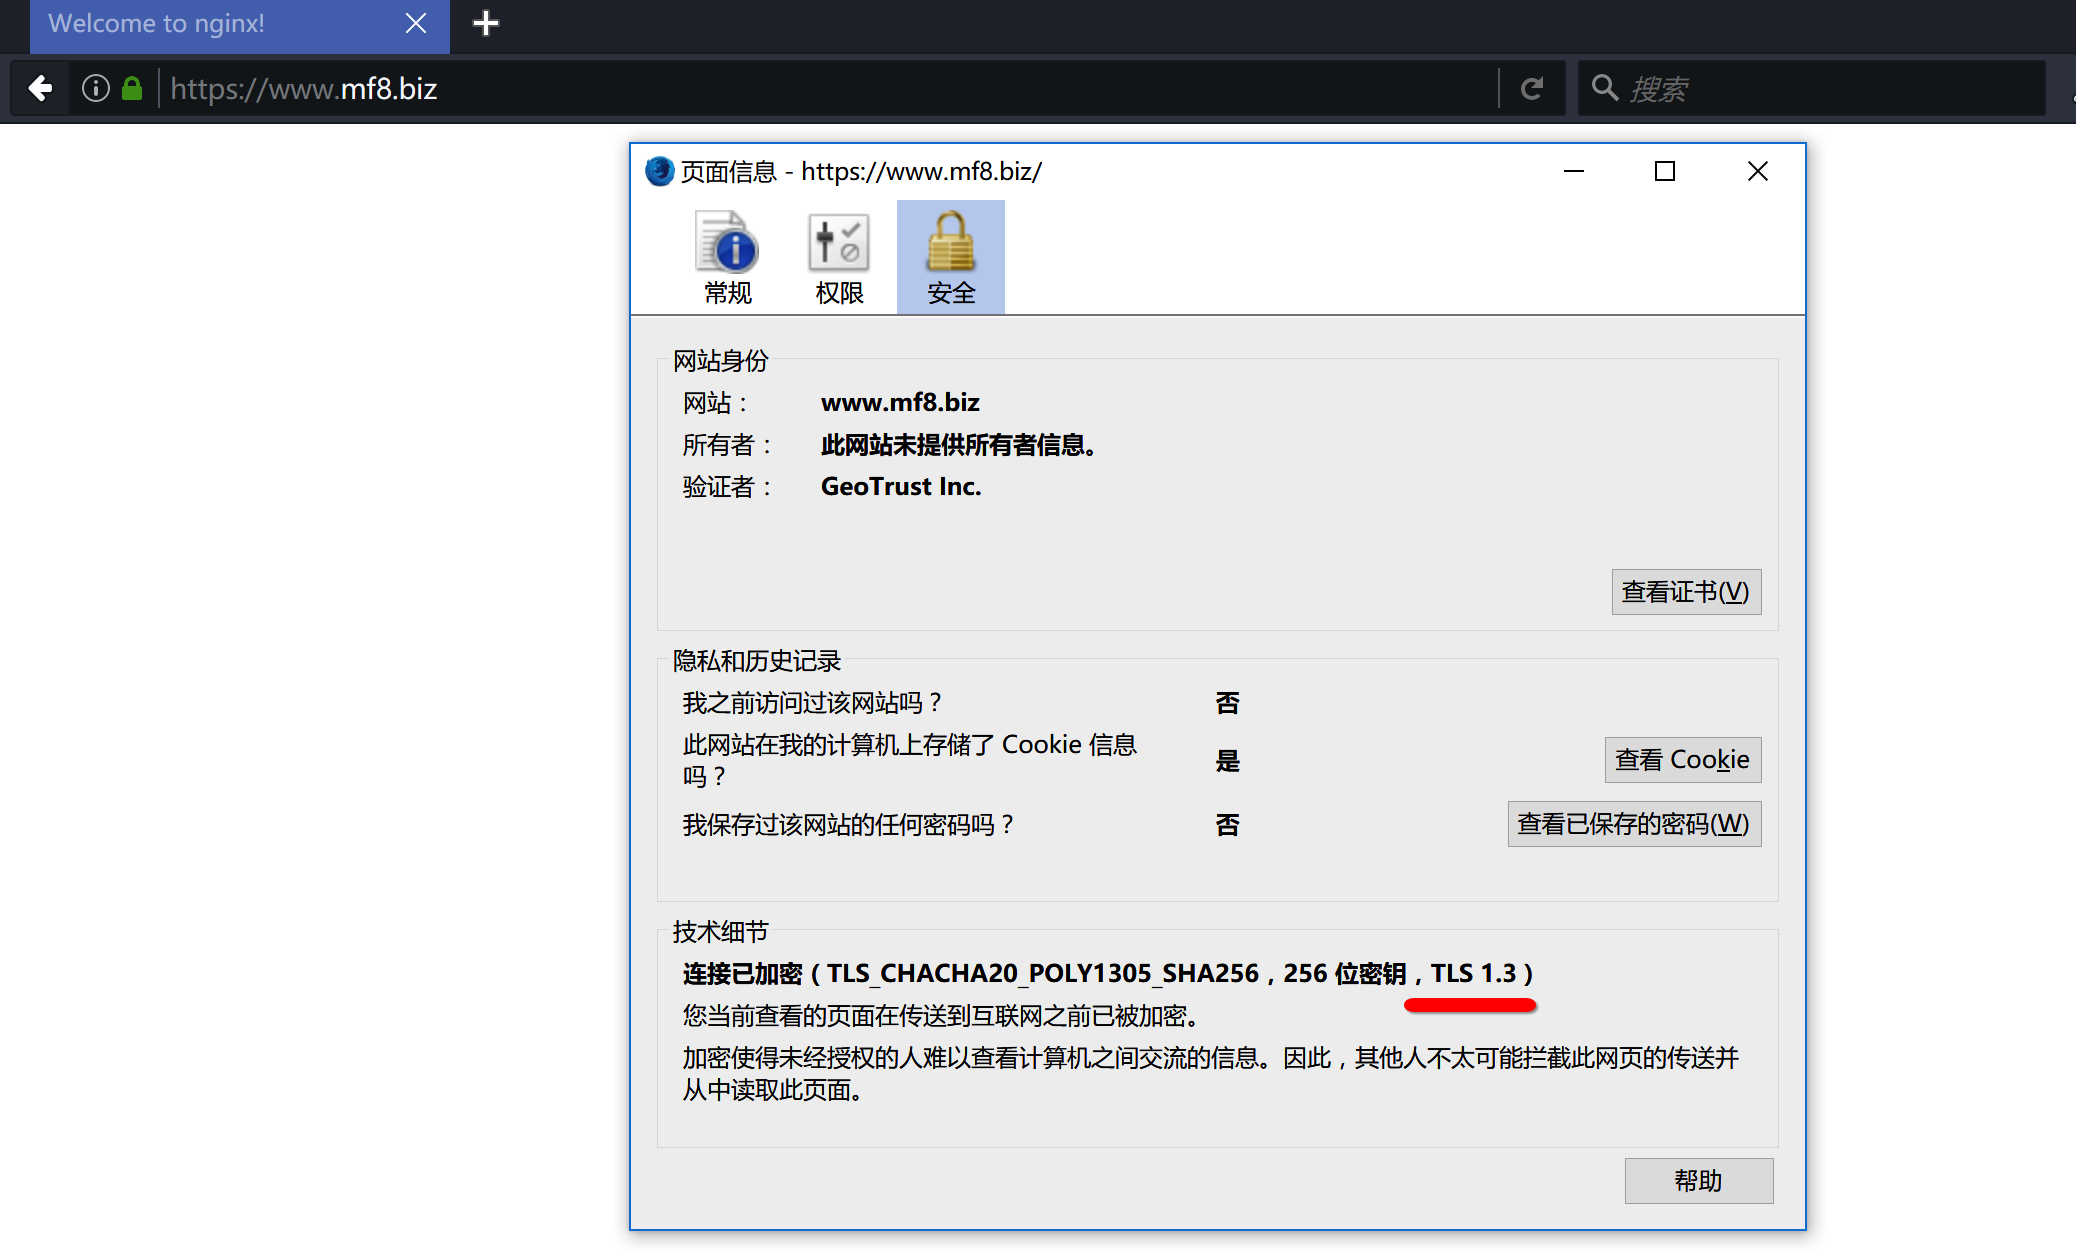Maximize the 页面信息 dialog window
This screenshot has width=2076, height=1260.
pyautogui.click(x=1665, y=171)
